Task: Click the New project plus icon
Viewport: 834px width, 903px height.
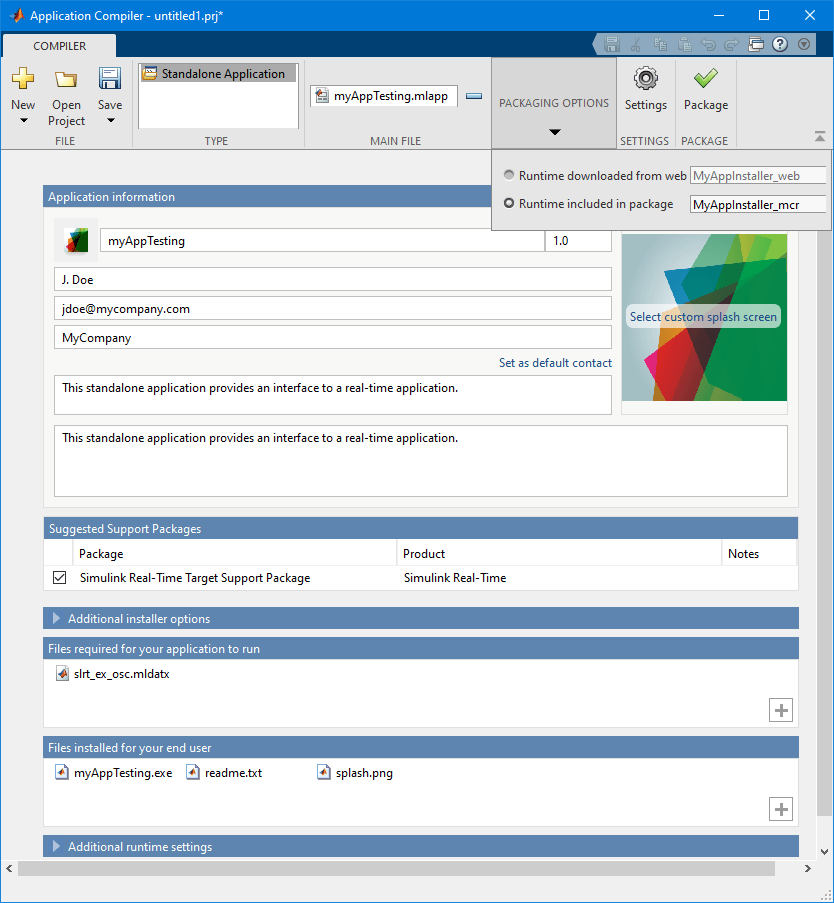Action: tap(23, 80)
